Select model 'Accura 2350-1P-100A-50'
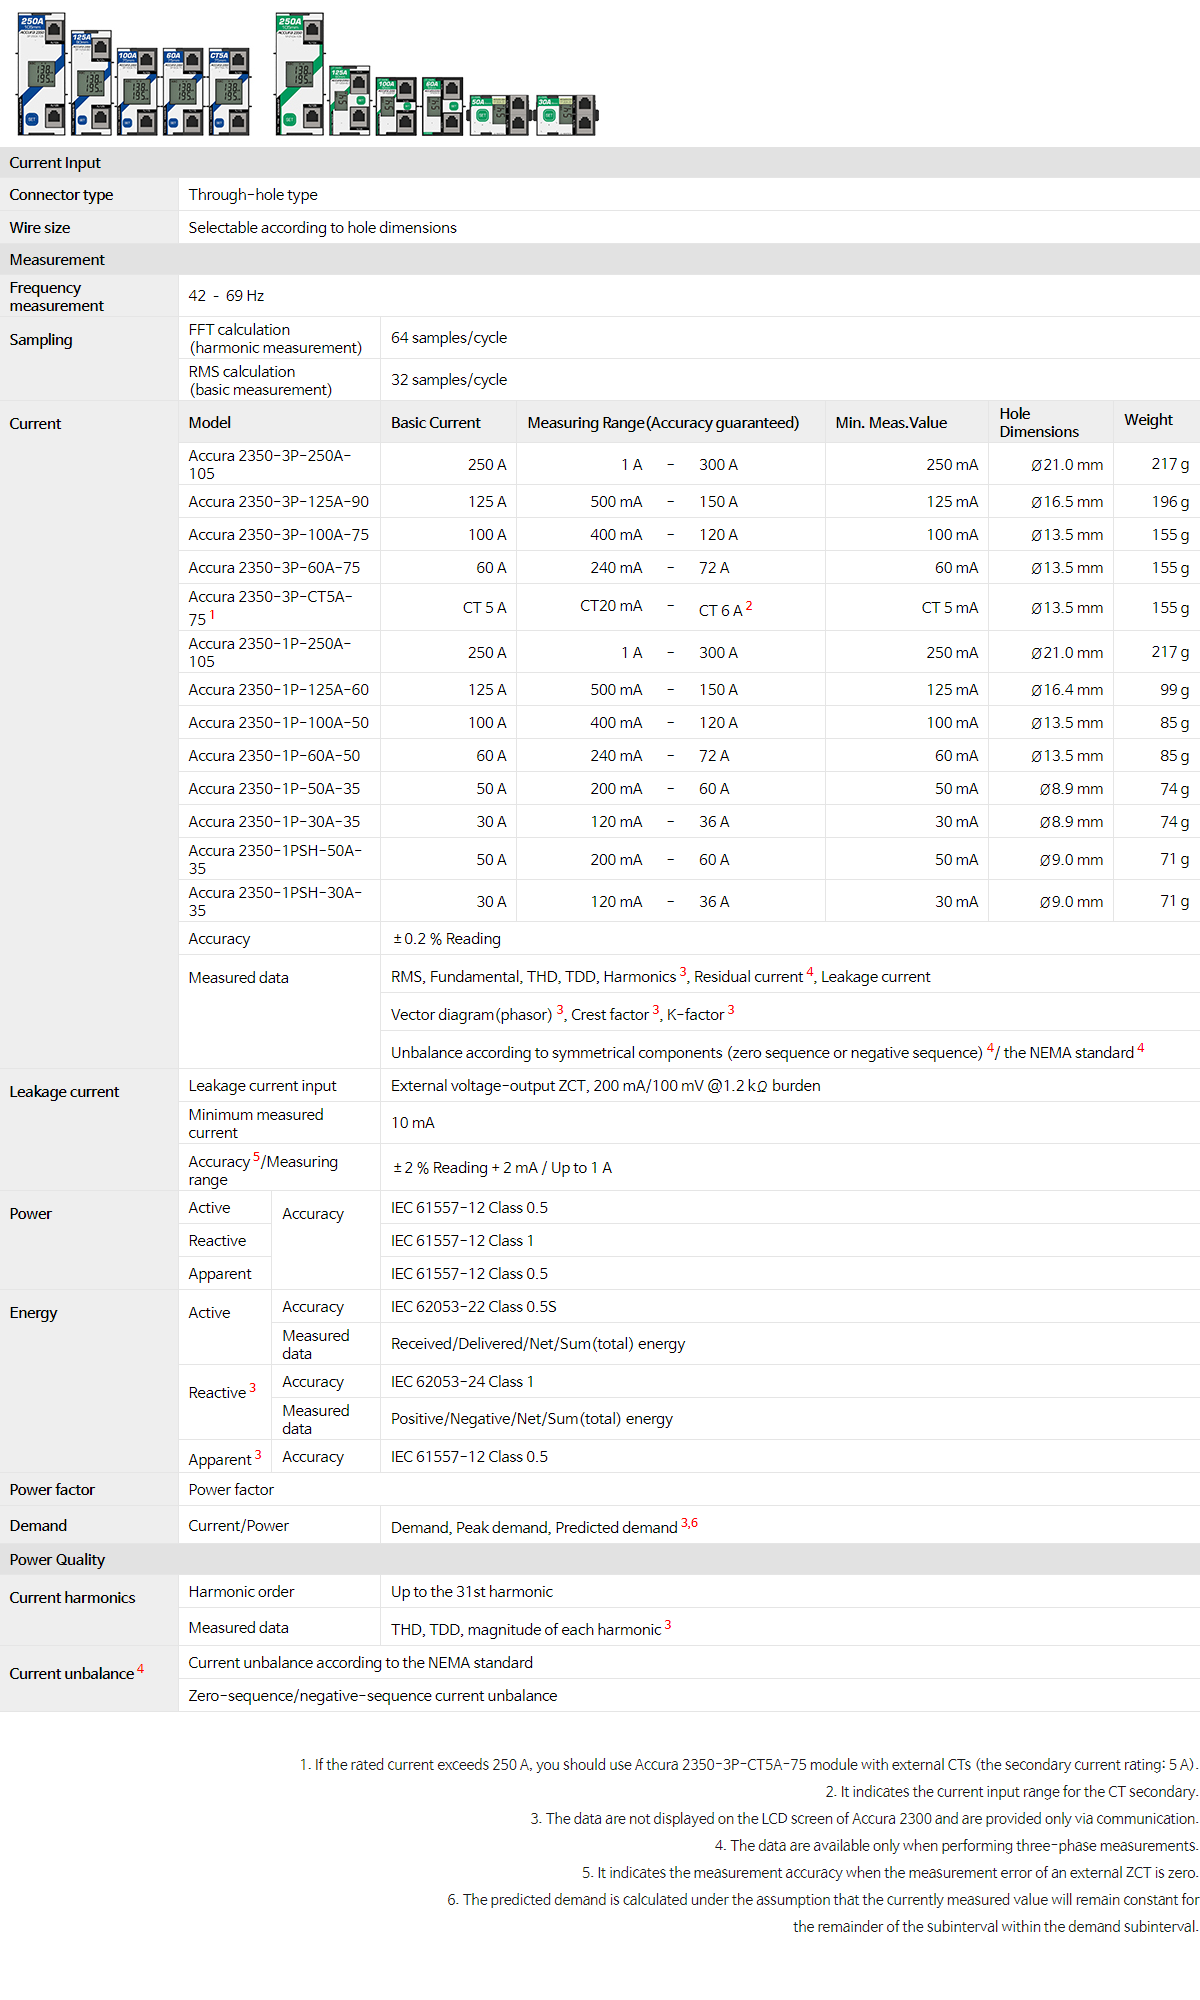 click(x=278, y=723)
